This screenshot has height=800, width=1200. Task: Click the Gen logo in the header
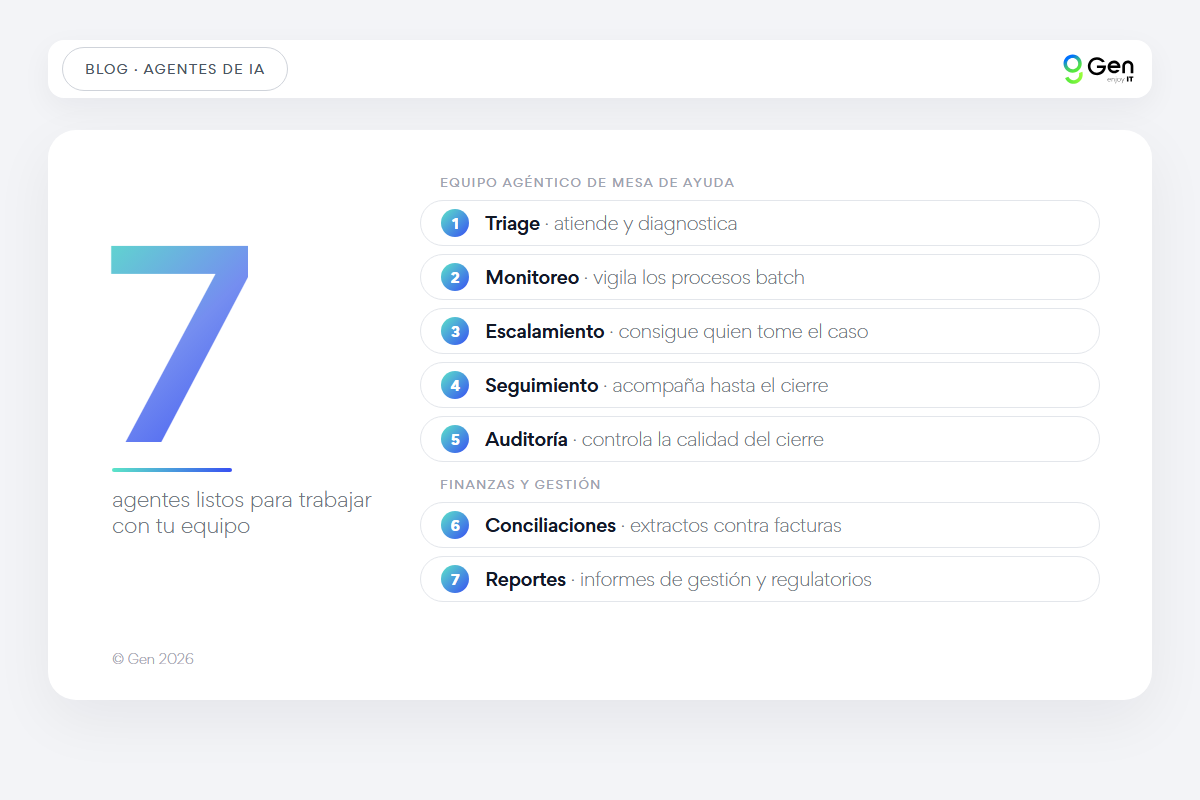[x=1098, y=69]
